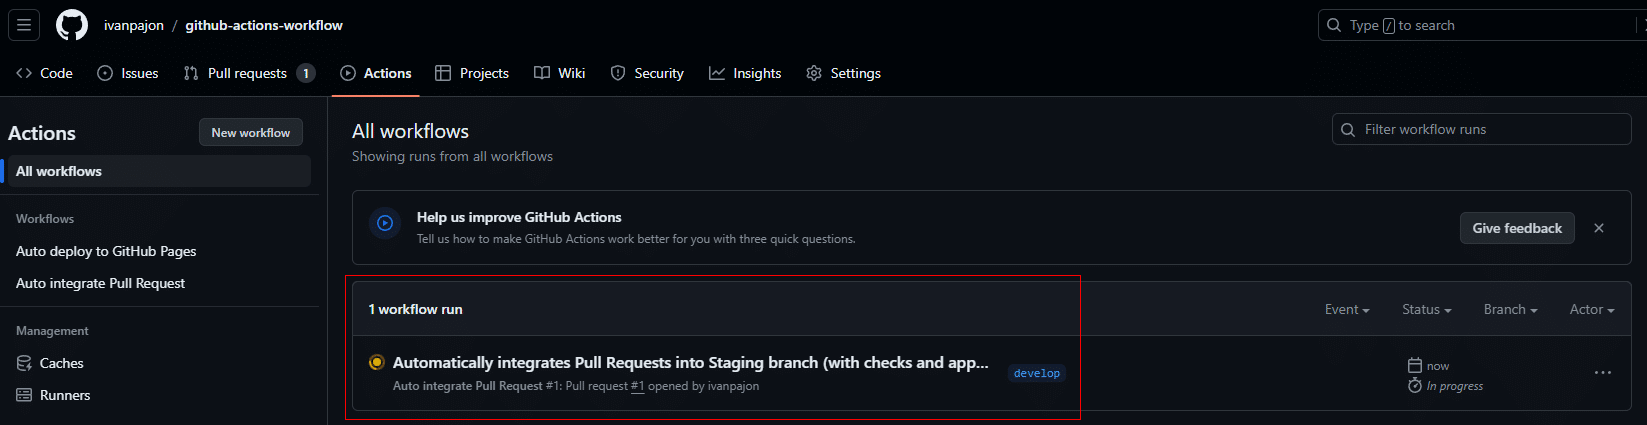1647x425 pixels.
Task: Go to the Insights tab
Action: (x=745, y=73)
